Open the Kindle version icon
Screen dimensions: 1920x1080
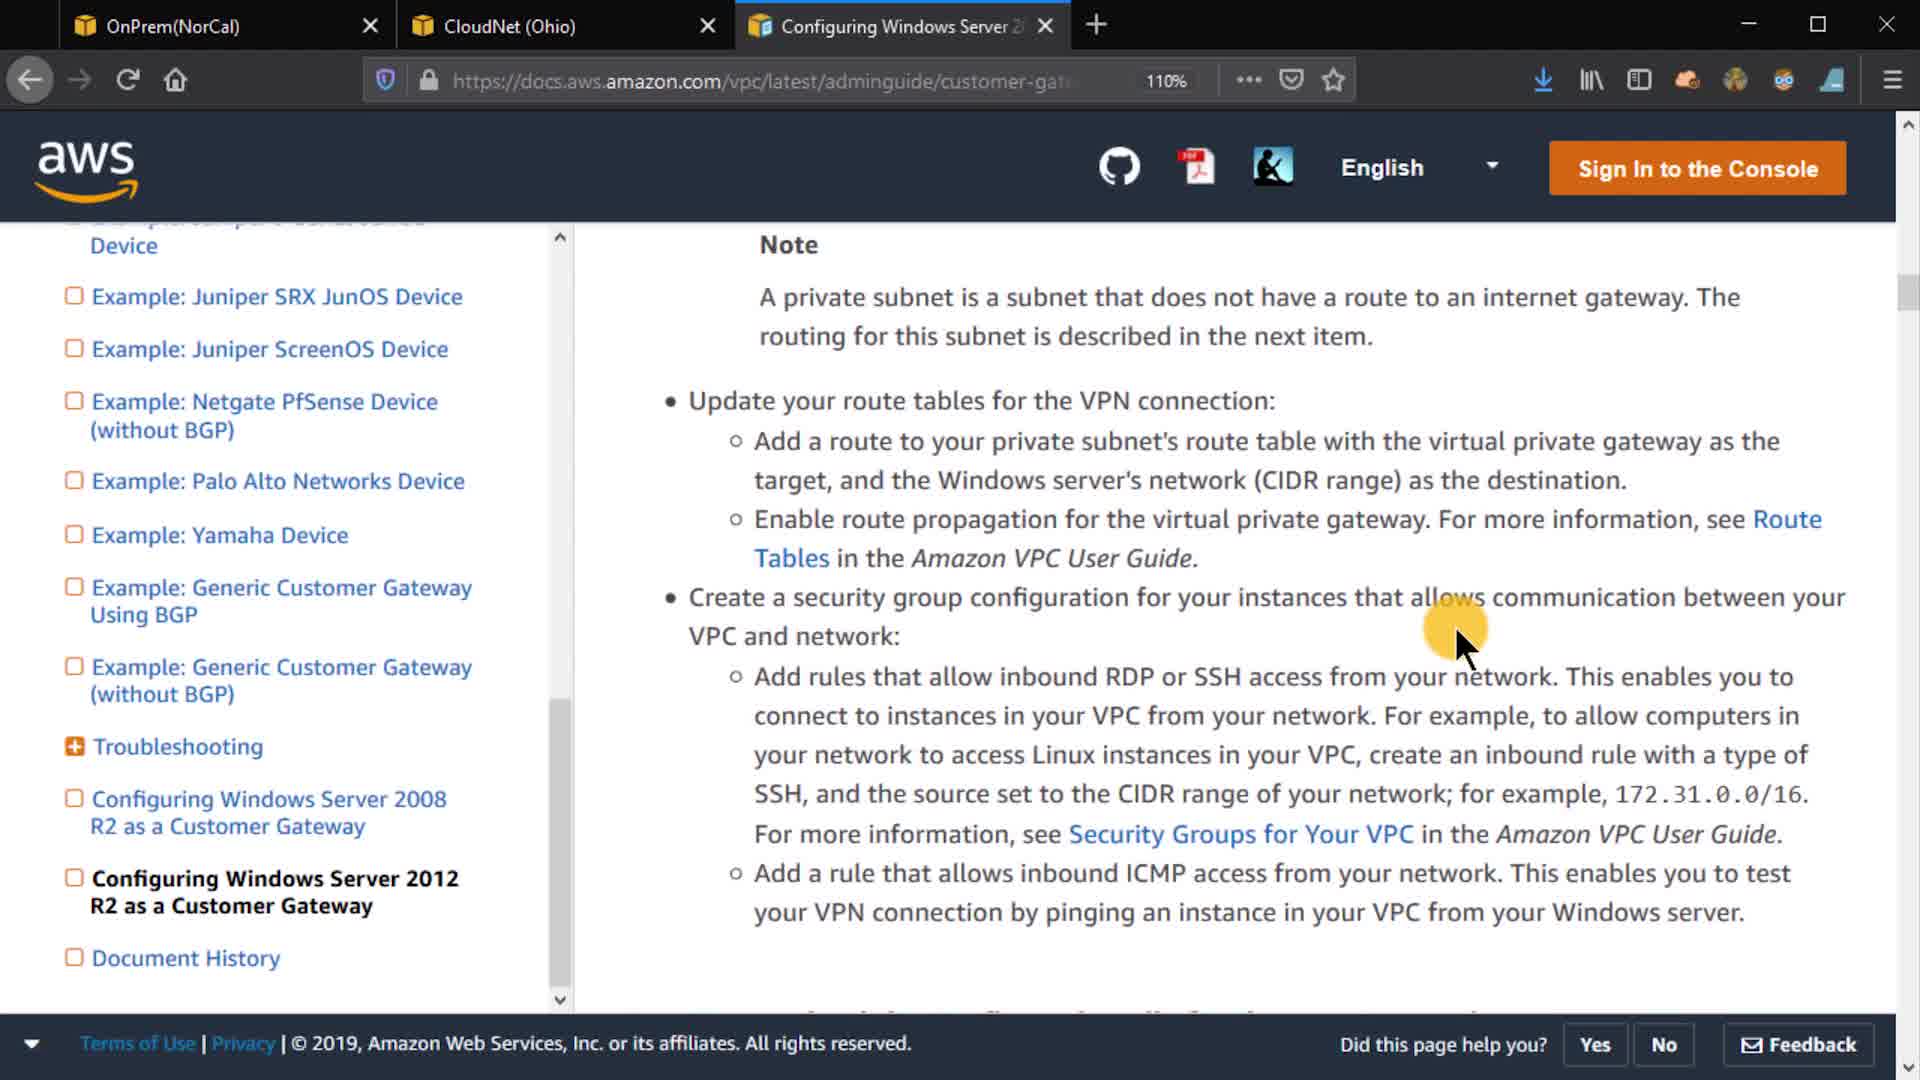(1273, 166)
